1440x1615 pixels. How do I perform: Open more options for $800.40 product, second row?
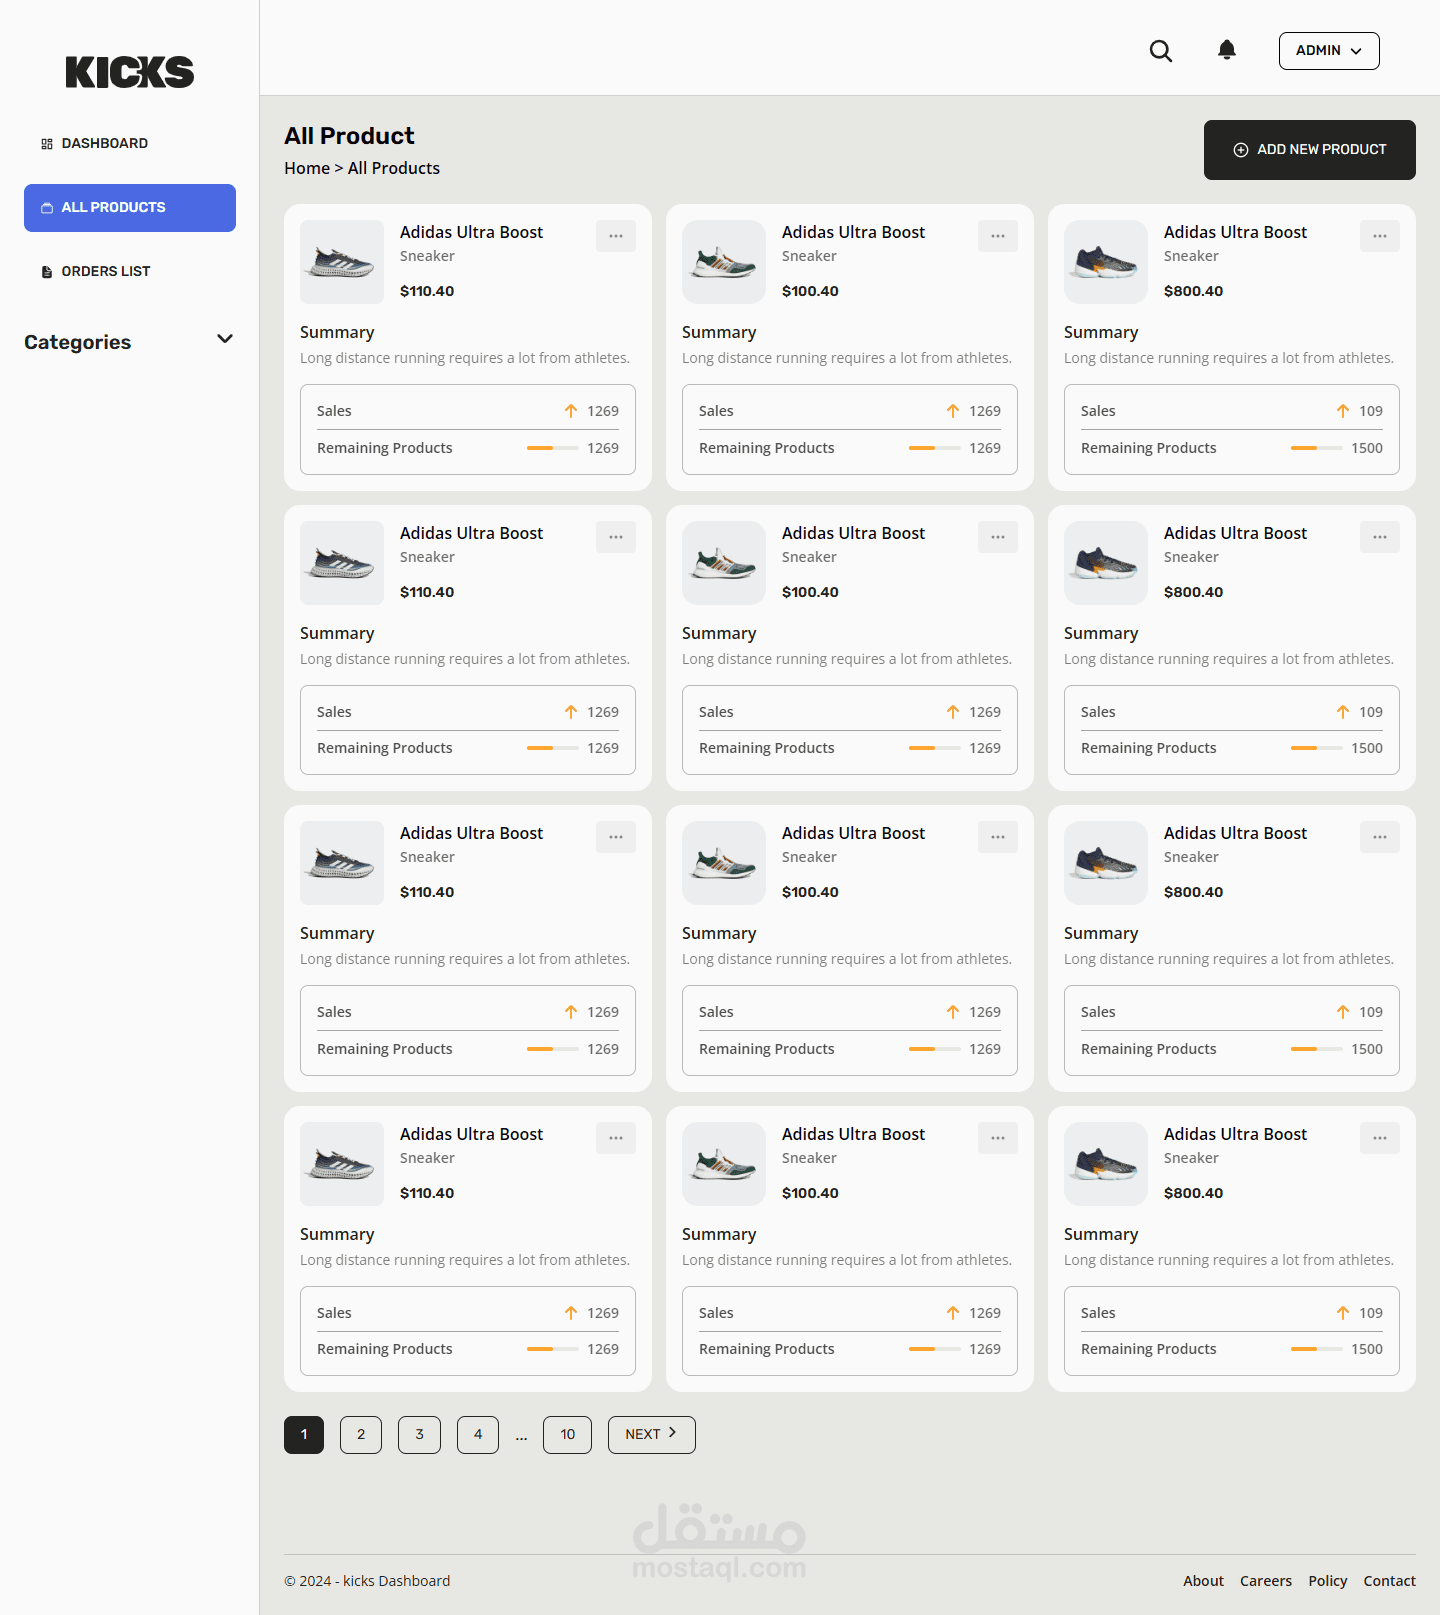click(x=1380, y=537)
